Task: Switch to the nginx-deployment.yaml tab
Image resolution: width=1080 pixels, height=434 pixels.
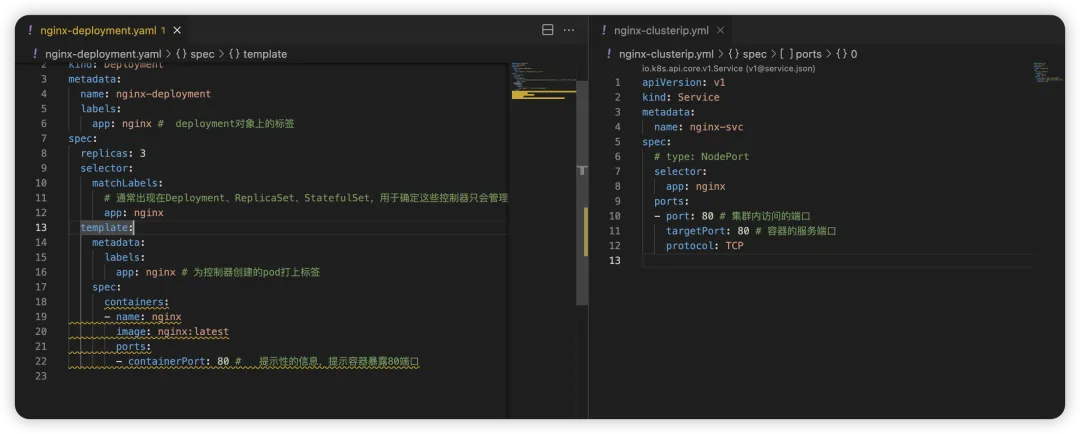Action: point(98,30)
